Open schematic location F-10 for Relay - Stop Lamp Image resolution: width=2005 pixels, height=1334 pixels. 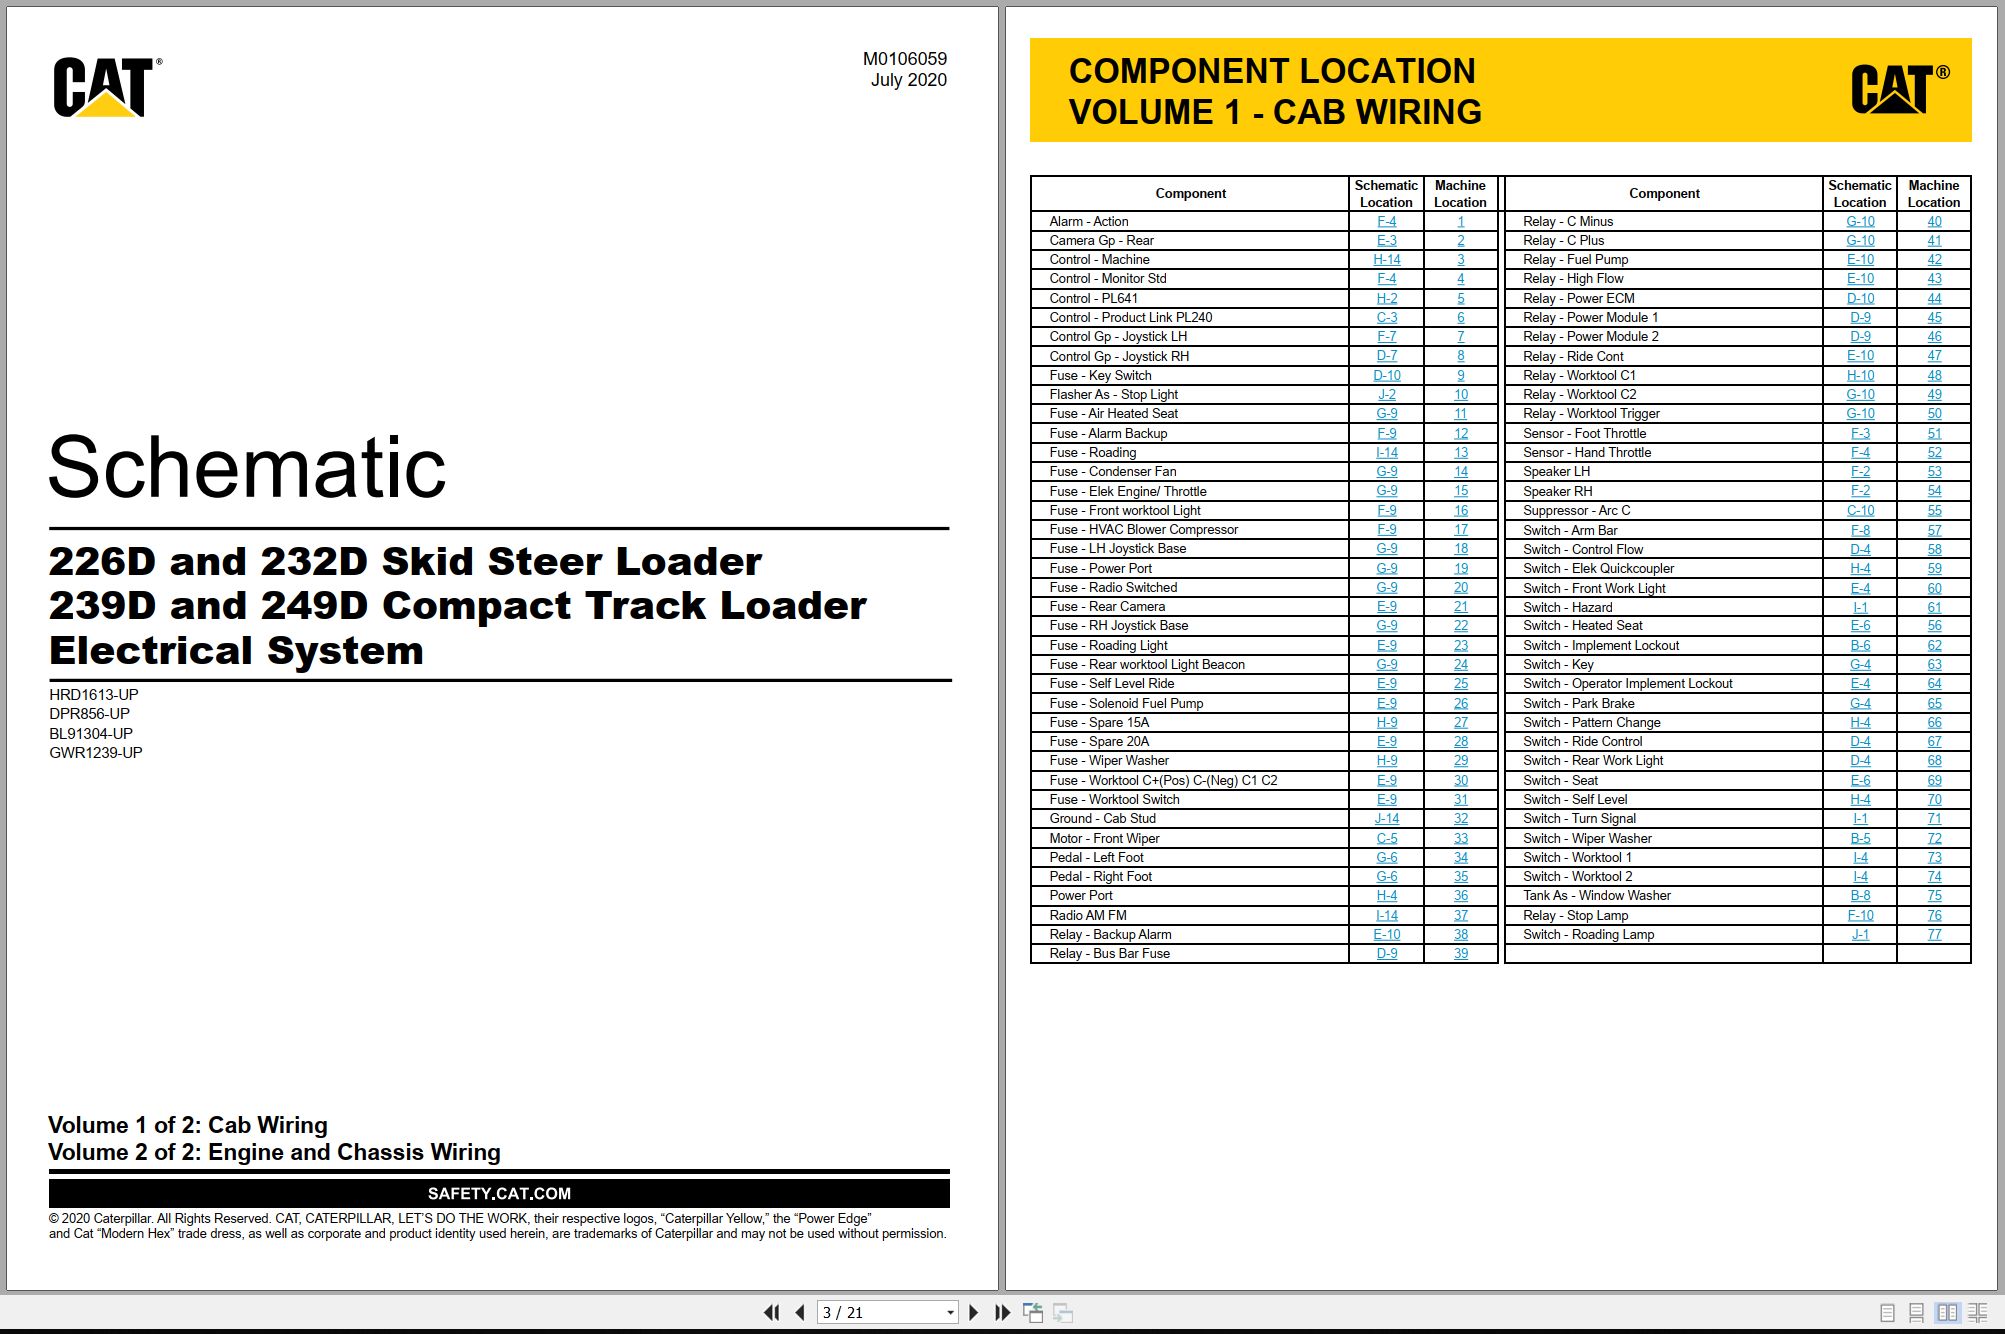[1860, 916]
